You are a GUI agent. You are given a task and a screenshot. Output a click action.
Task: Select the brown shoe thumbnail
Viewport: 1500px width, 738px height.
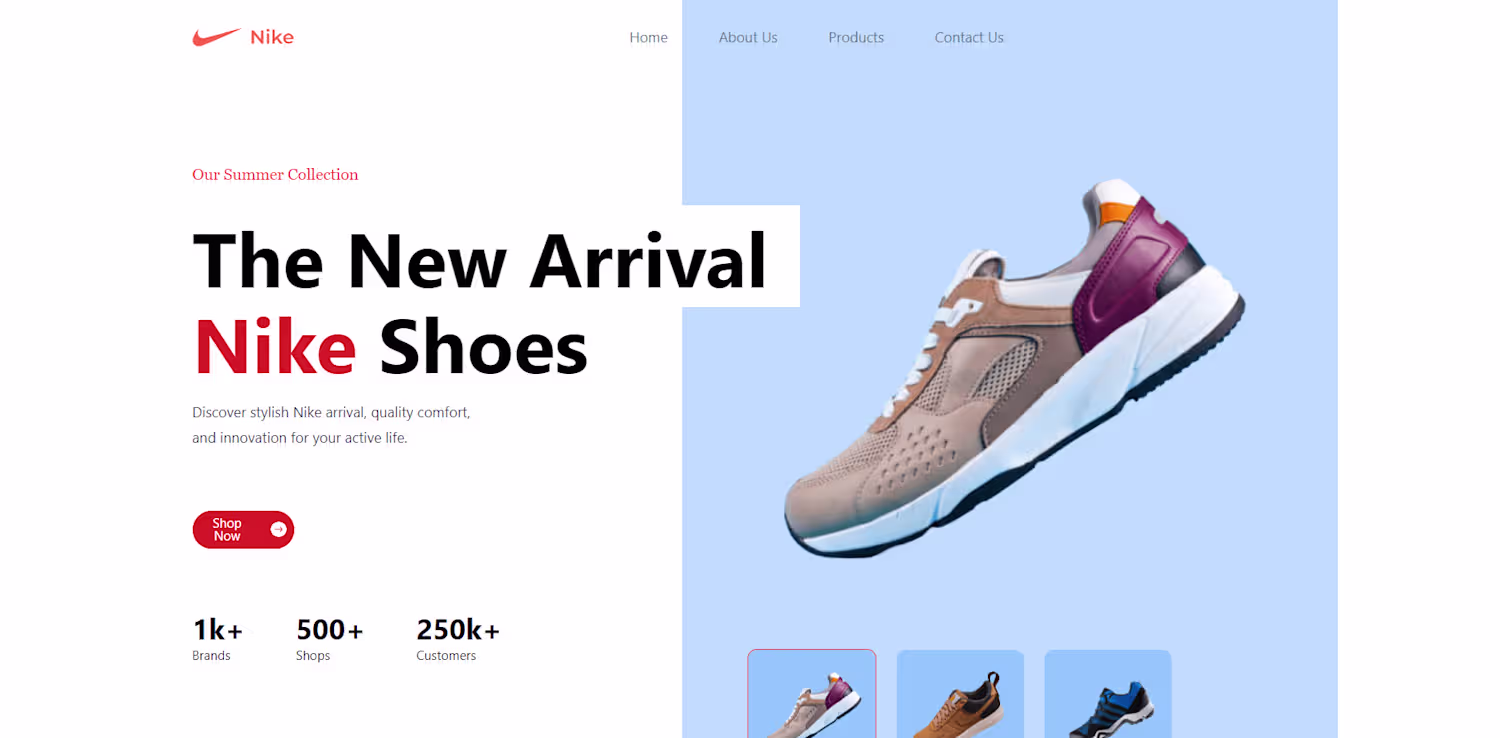point(960,694)
